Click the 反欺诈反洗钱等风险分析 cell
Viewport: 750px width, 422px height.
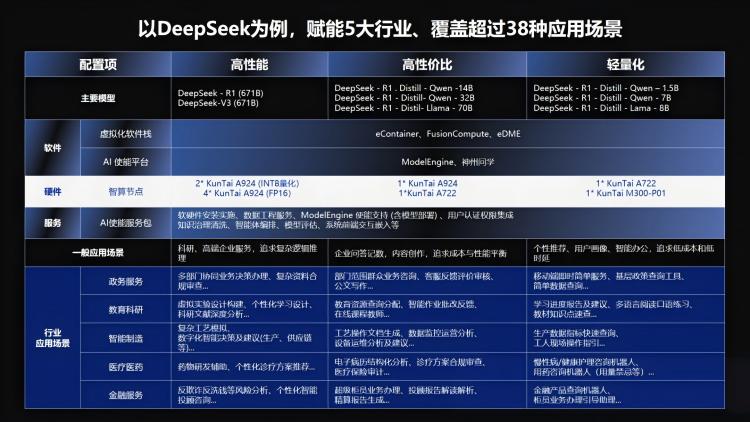point(248,395)
